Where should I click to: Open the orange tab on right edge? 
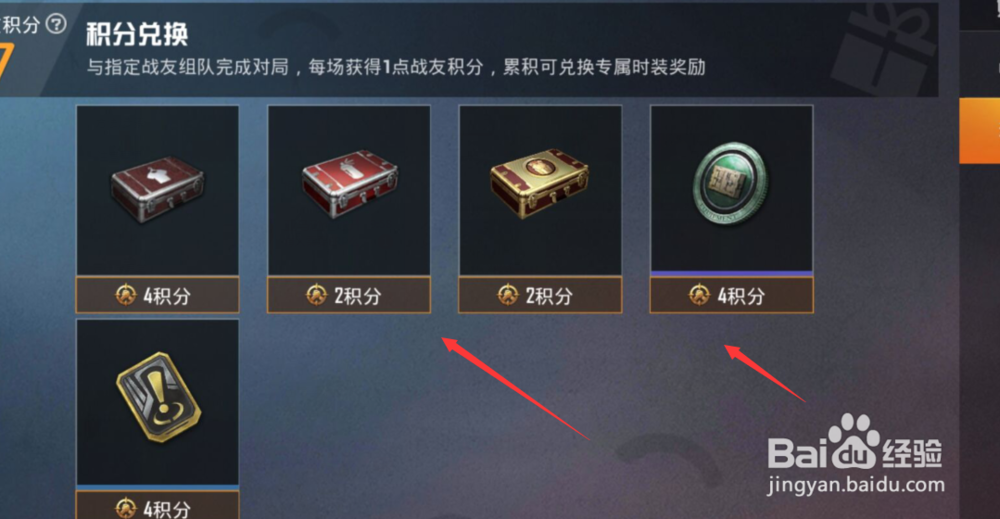(x=980, y=131)
